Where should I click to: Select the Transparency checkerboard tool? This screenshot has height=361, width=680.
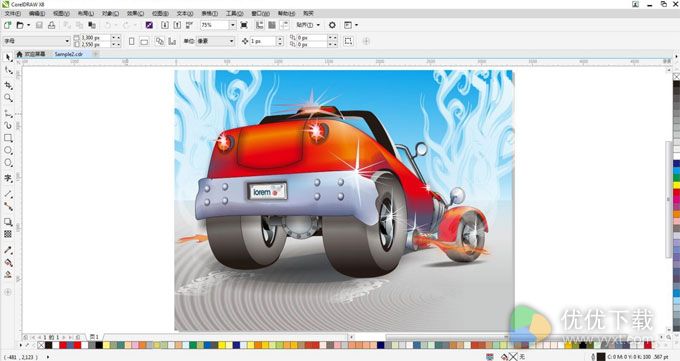pos(8,234)
